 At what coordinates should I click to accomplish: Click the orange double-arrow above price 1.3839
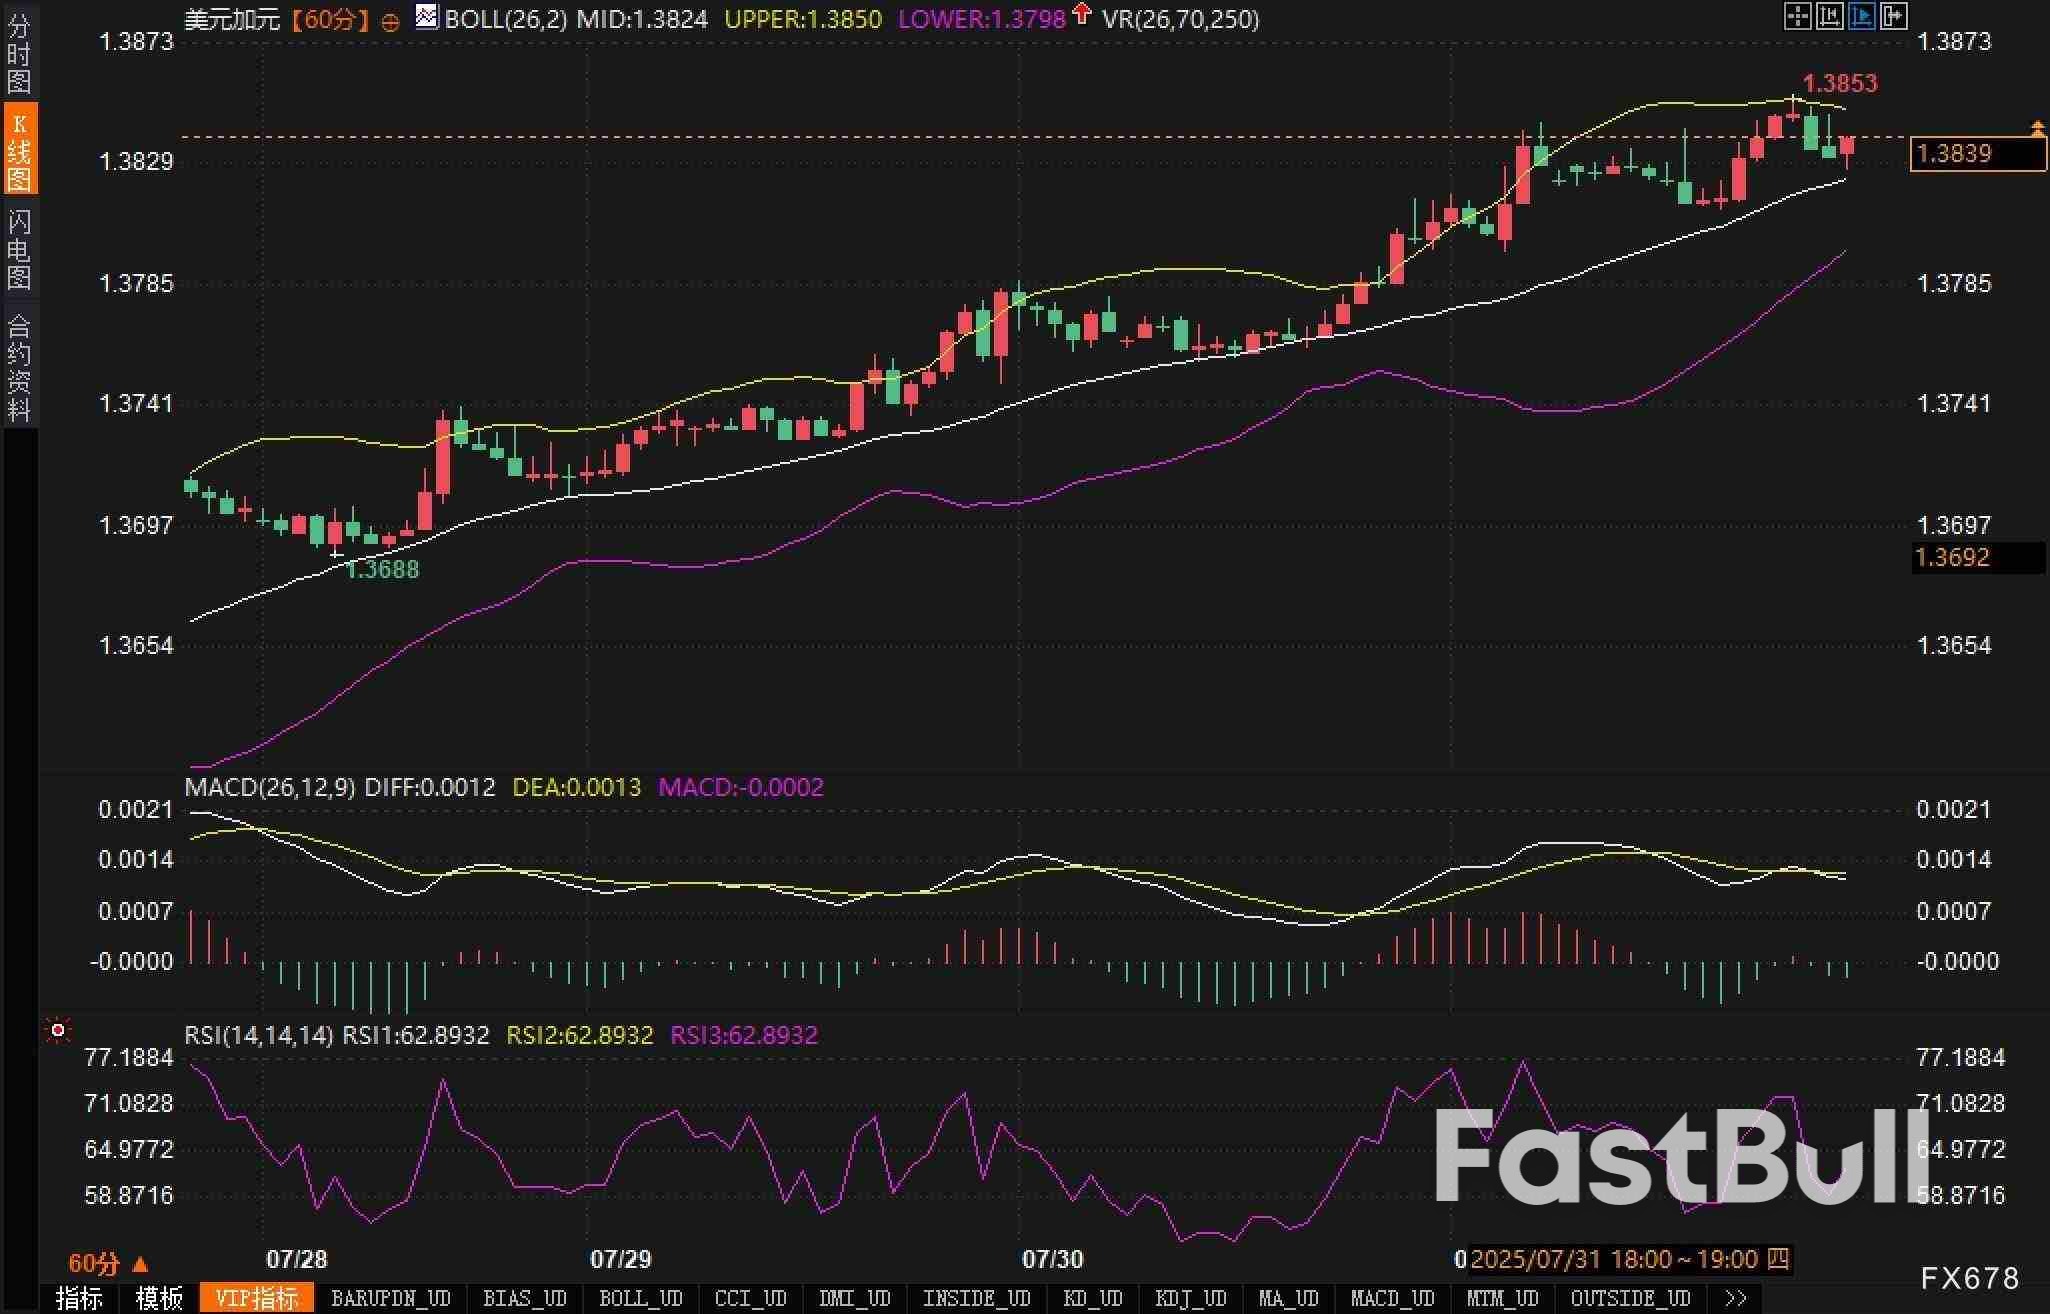click(2037, 127)
